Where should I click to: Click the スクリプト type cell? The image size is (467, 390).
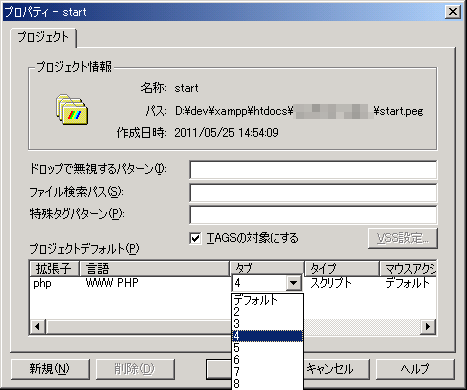coord(331,283)
